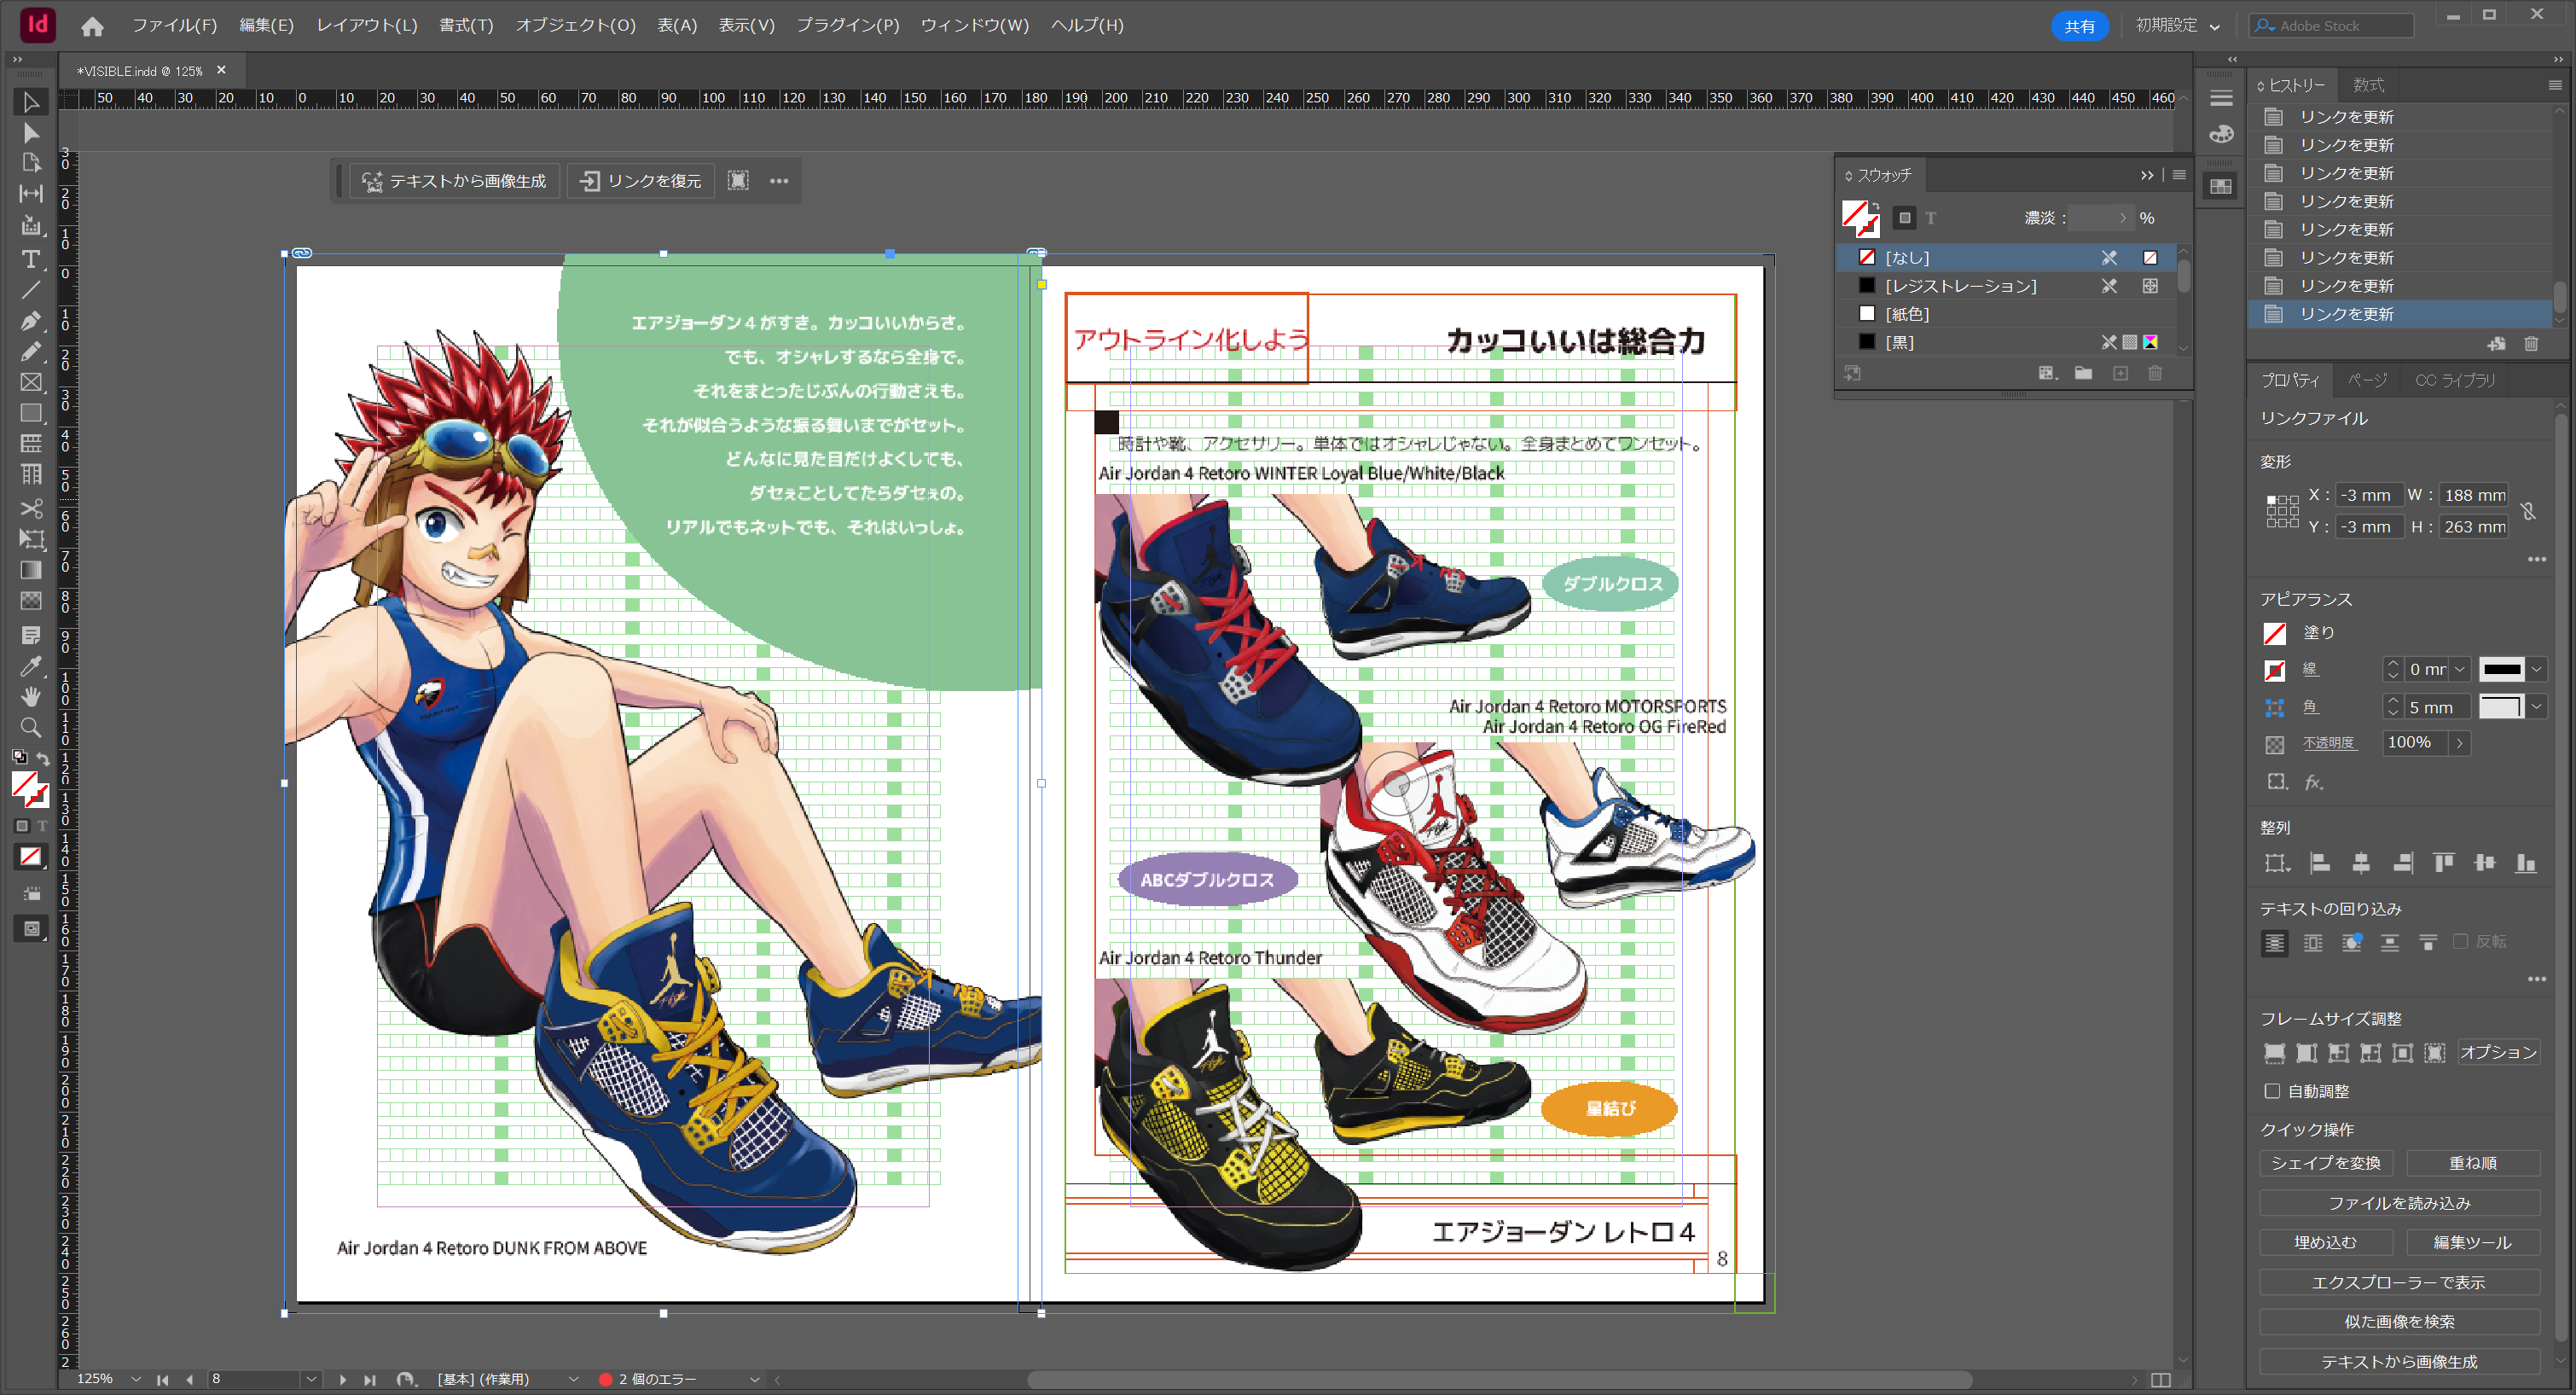This screenshot has width=2576, height=1395.
Task: Switch to the ページ tab
Action: coord(2366,380)
